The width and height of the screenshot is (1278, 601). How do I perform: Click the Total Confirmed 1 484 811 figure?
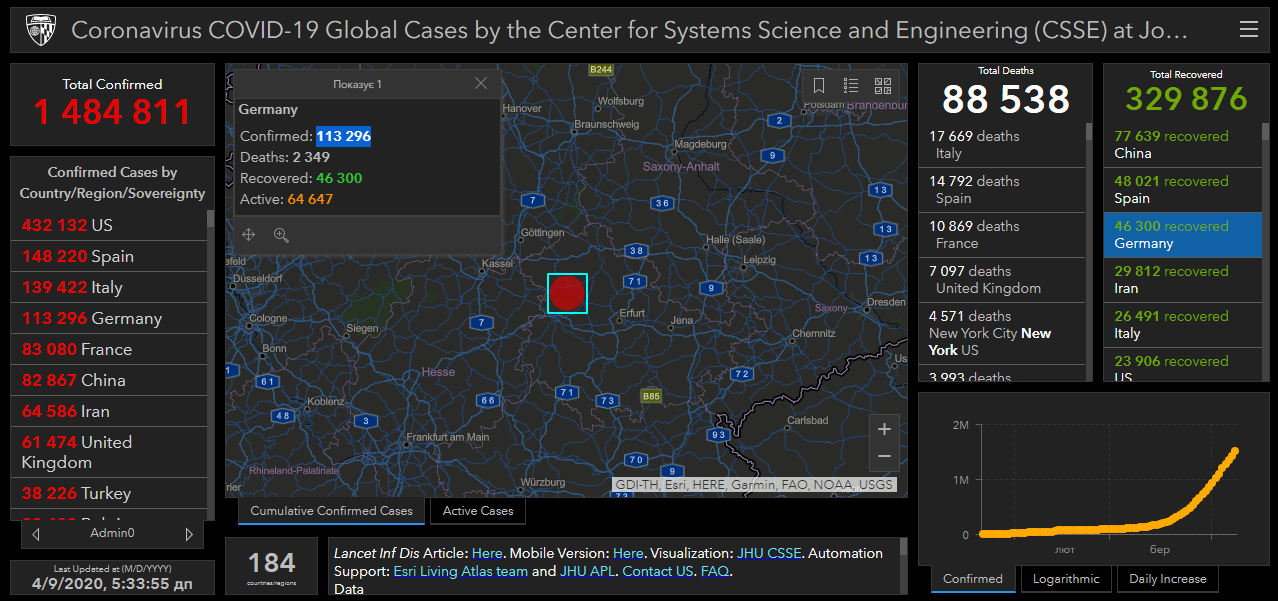click(x=112, y=112)
